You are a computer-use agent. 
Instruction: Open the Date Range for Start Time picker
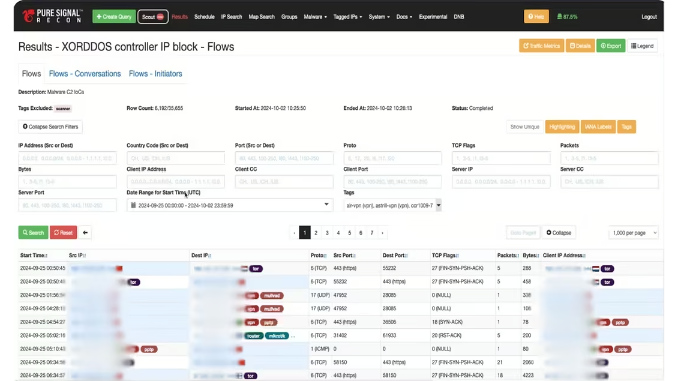coord(230,205)
